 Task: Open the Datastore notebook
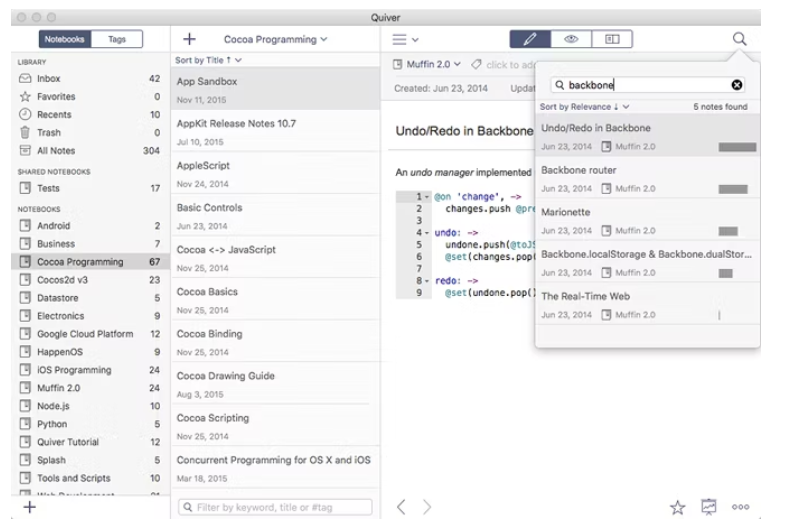point(90,298)
